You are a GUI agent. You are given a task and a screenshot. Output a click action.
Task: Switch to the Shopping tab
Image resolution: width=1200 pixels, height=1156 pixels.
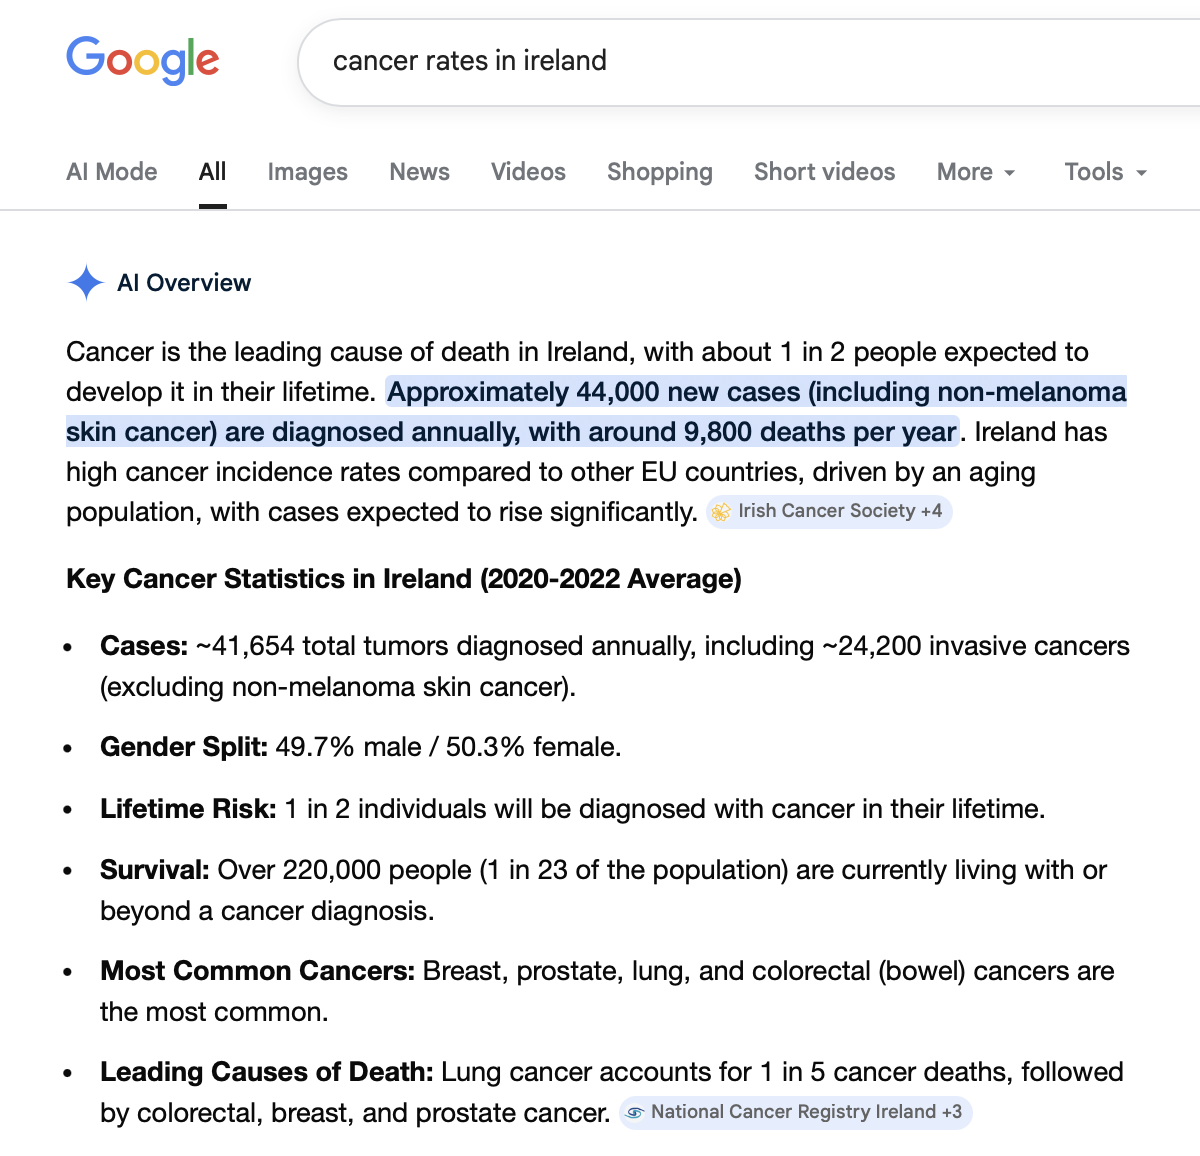click(659, 172)
